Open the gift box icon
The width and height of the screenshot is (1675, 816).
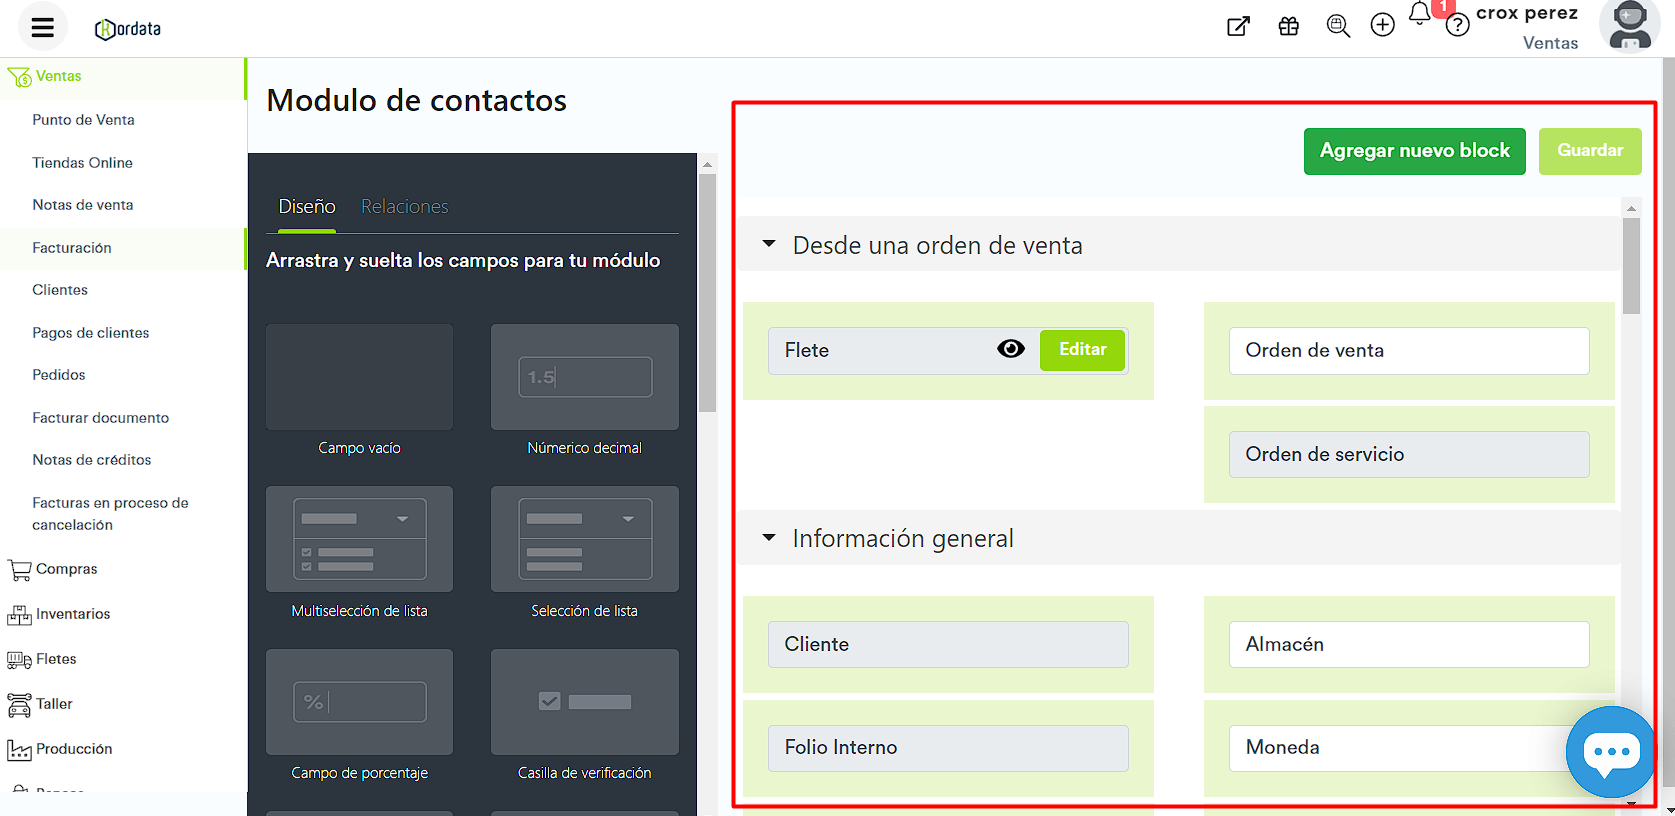(1288, 26)
